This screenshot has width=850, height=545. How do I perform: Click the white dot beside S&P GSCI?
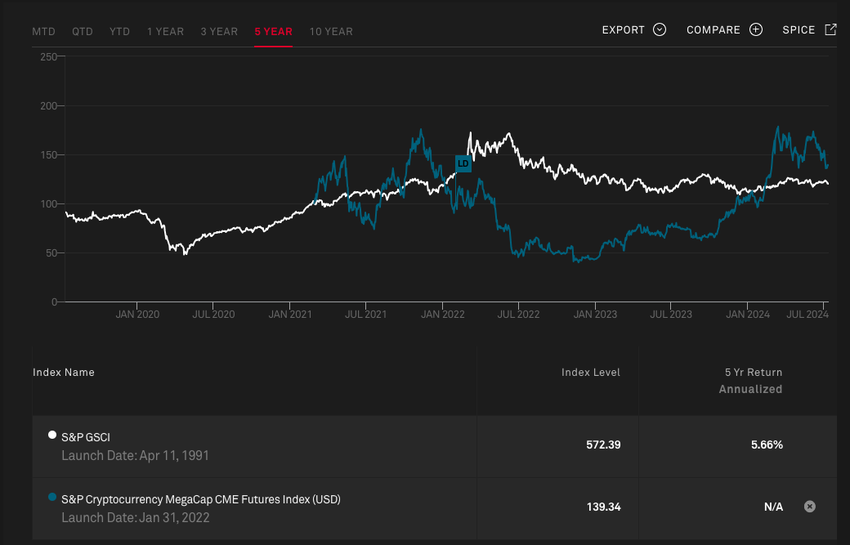tap(52, 436)
